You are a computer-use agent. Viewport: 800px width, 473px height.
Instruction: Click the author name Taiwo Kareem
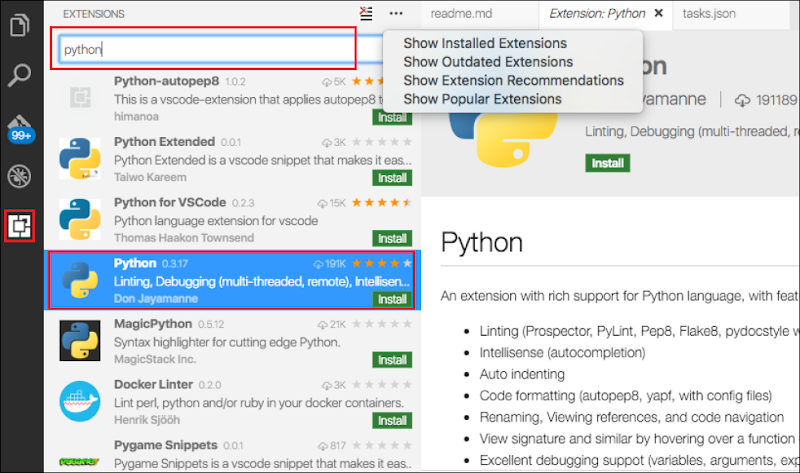[x=150, y=177]
